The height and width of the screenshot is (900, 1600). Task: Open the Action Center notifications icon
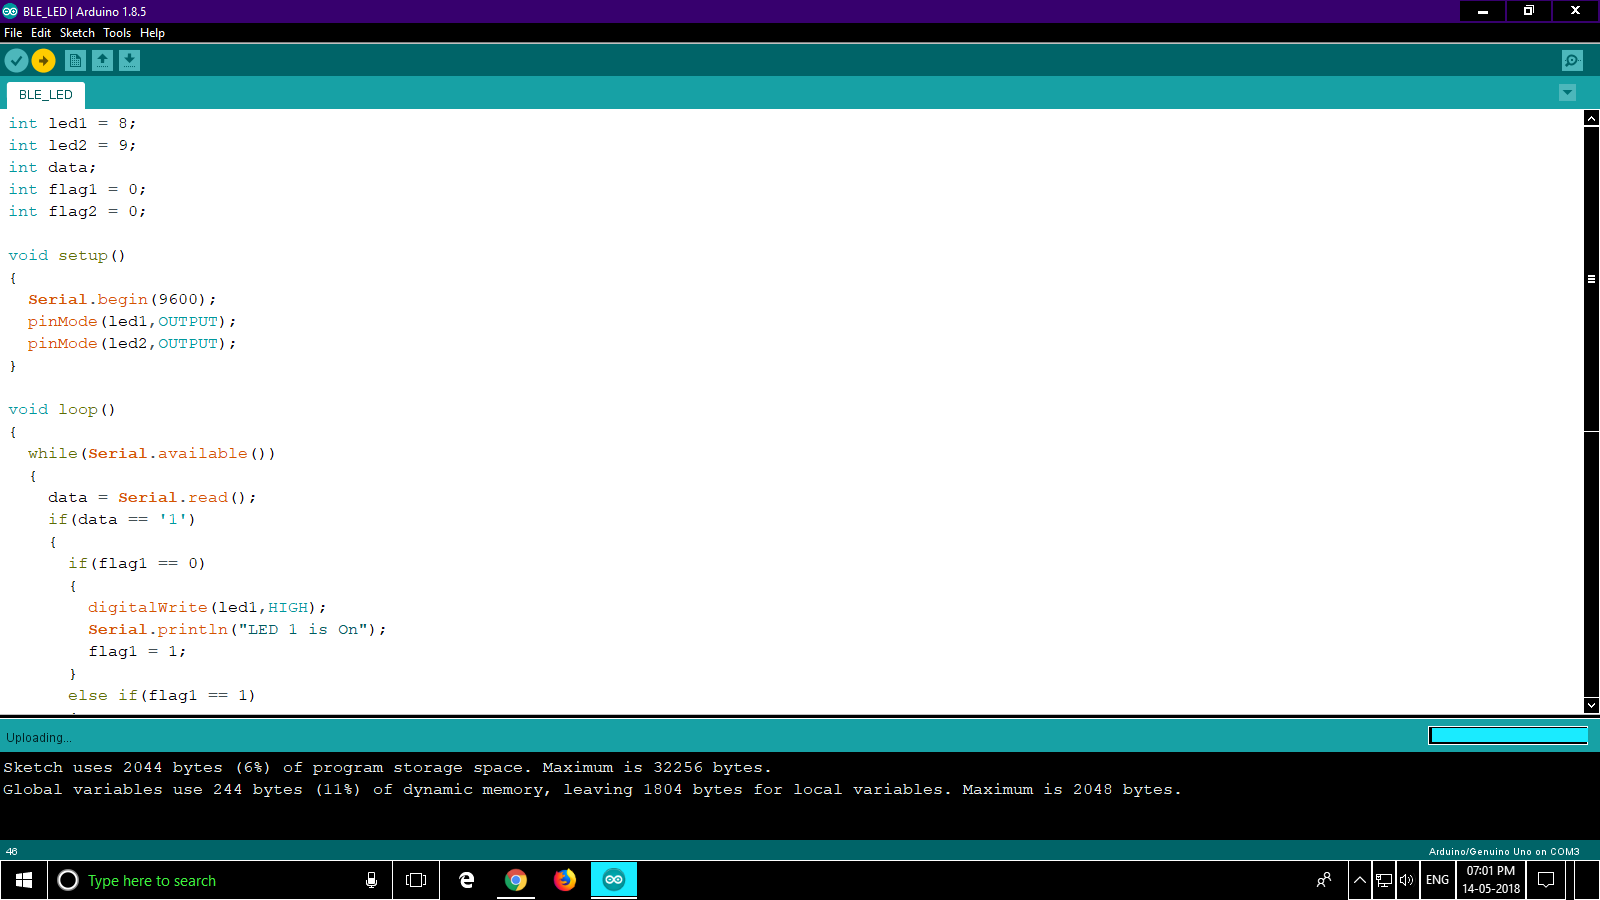coord(1546,880)
